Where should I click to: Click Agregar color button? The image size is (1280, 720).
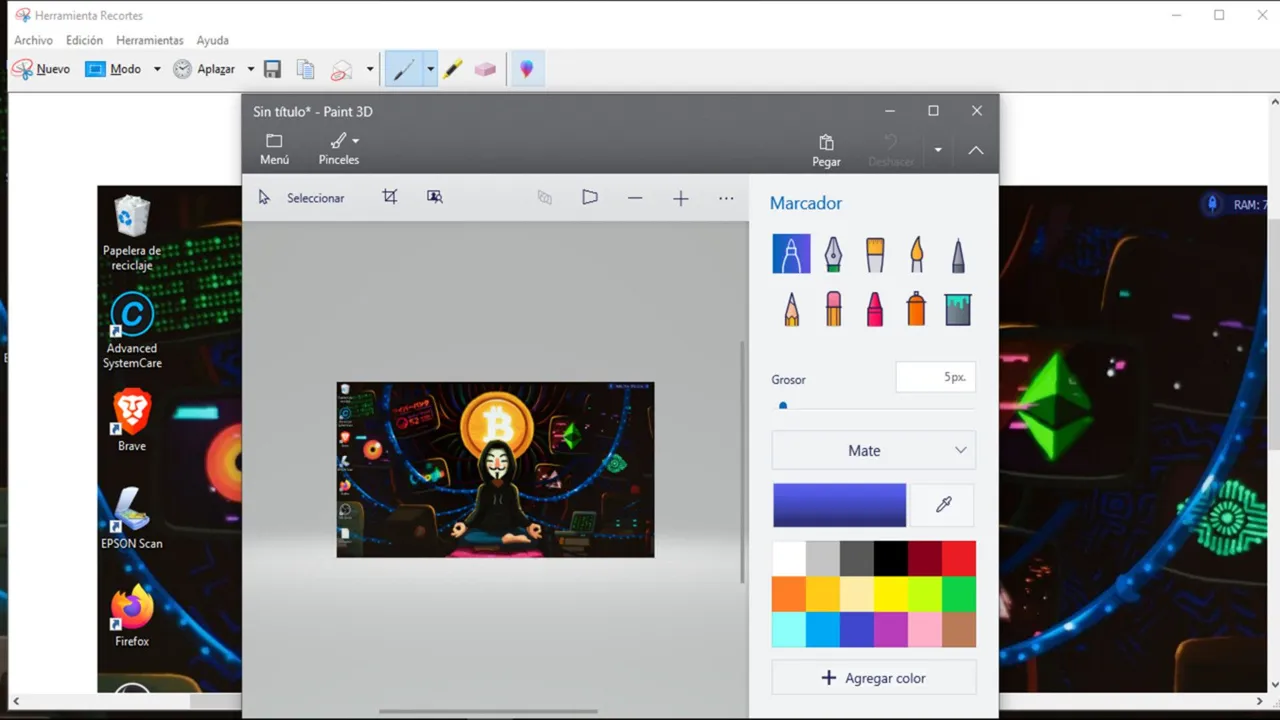(874, 678)
